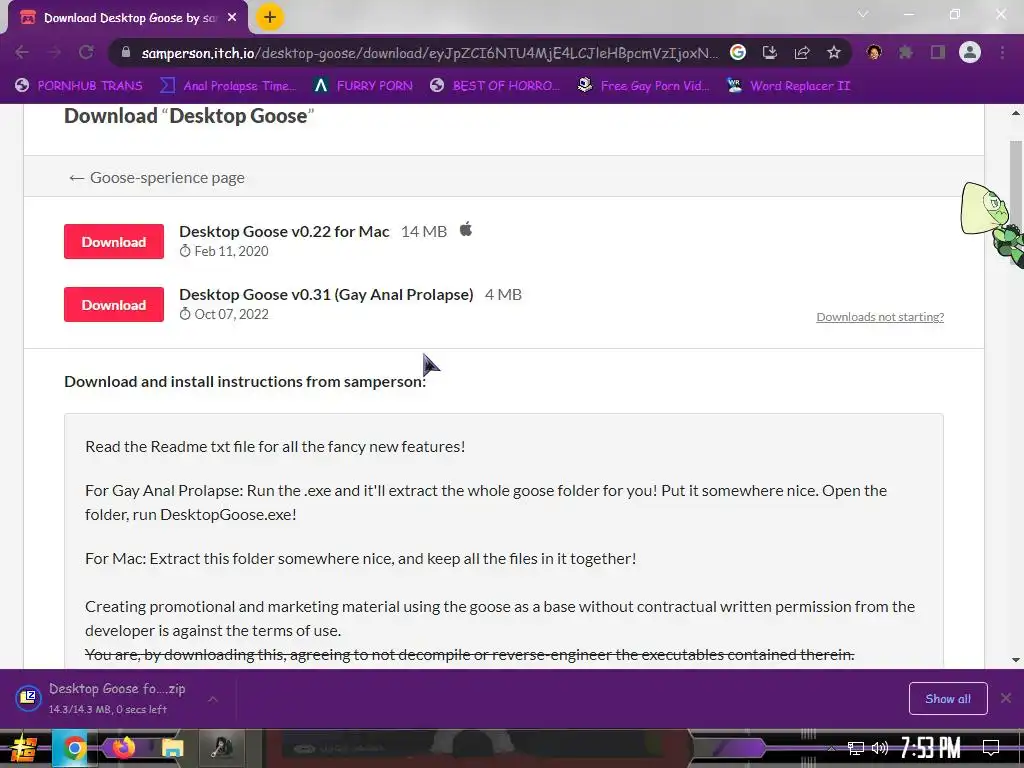Bookmark this page with the star icon
1024x768 pixels.
834,52
